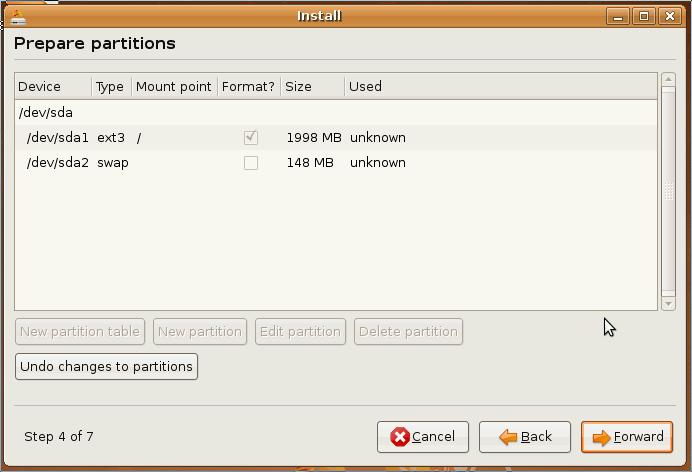Click Undo changes to partitions
Screen dimensions: 692x472
[106, 367]
